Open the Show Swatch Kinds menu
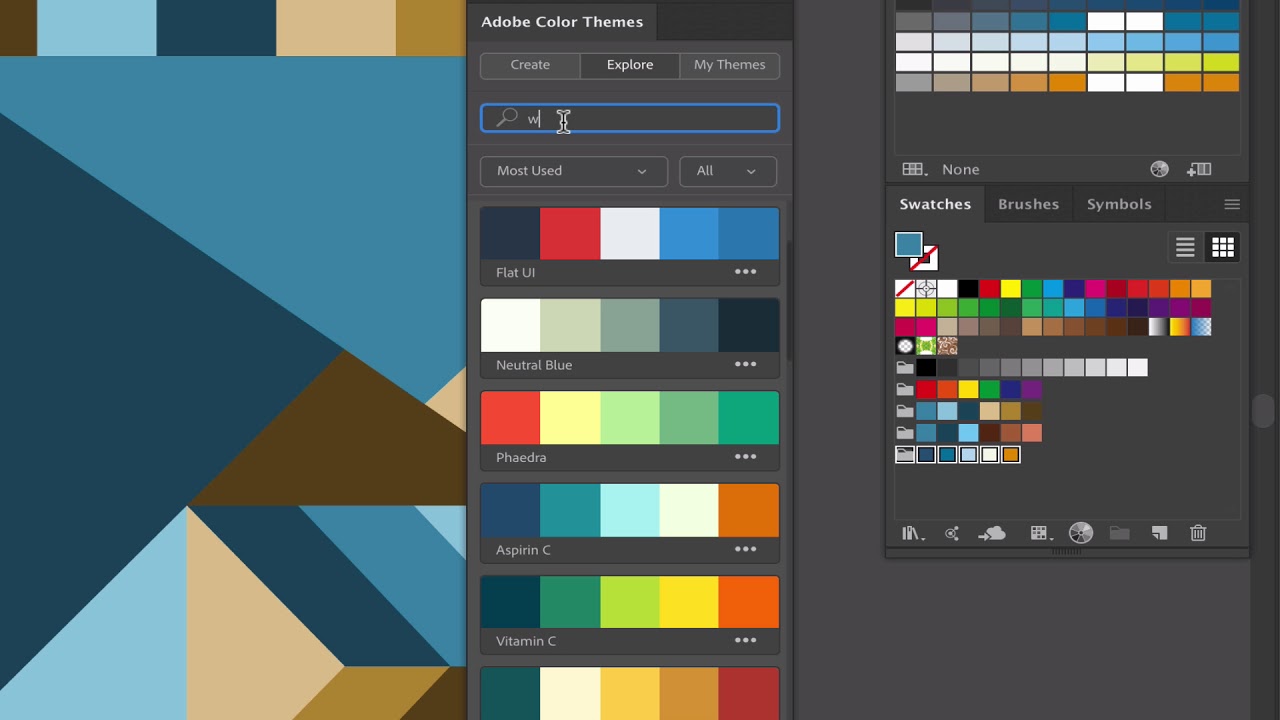This screenshot has width=1280, height=720. 1040,534
